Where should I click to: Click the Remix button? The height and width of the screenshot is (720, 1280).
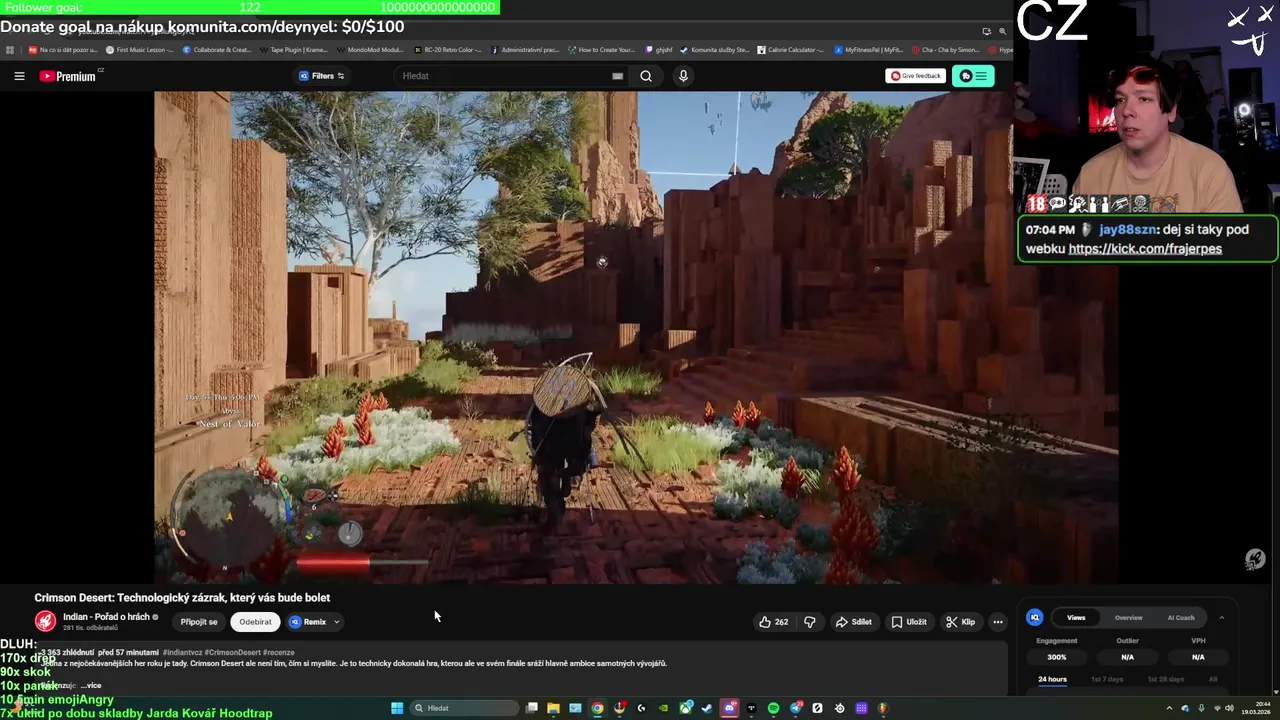(308, 622)
